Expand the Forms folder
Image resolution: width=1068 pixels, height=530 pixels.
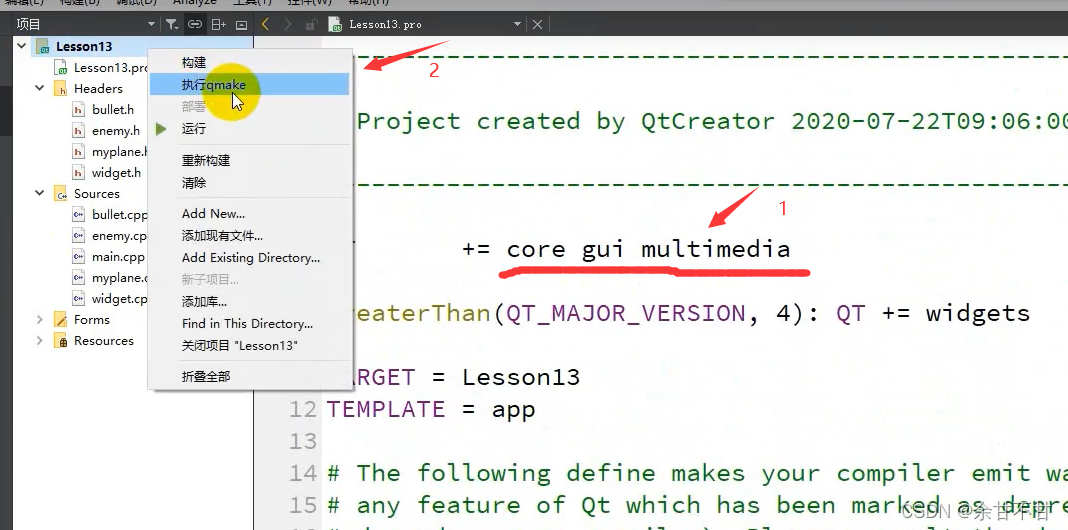[x=40, y=319]
